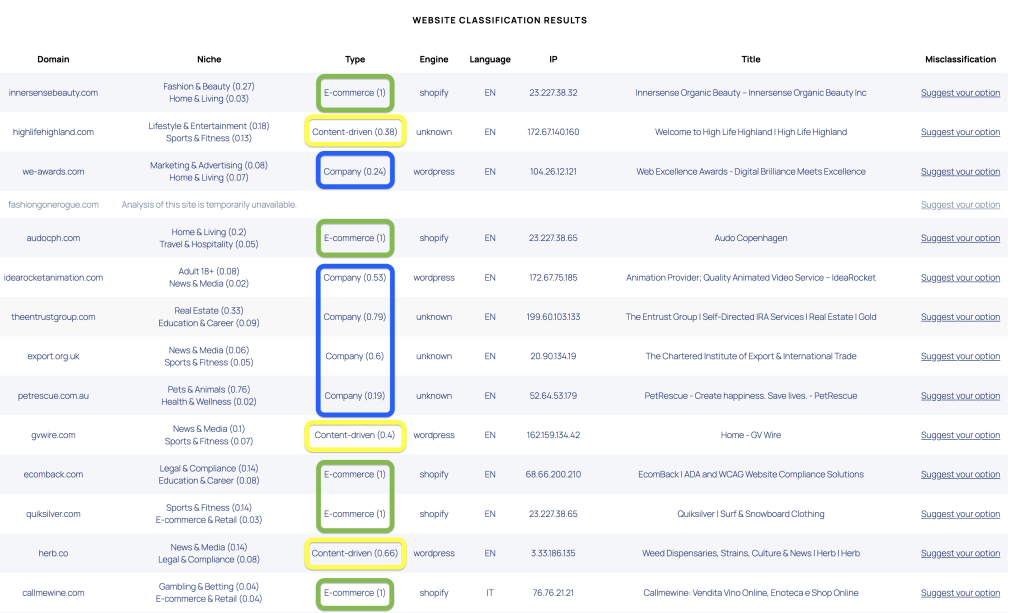Click 'Company (0.6)' type cell
The height and width of the screenshot is (613, 1024).
[355, 356]
